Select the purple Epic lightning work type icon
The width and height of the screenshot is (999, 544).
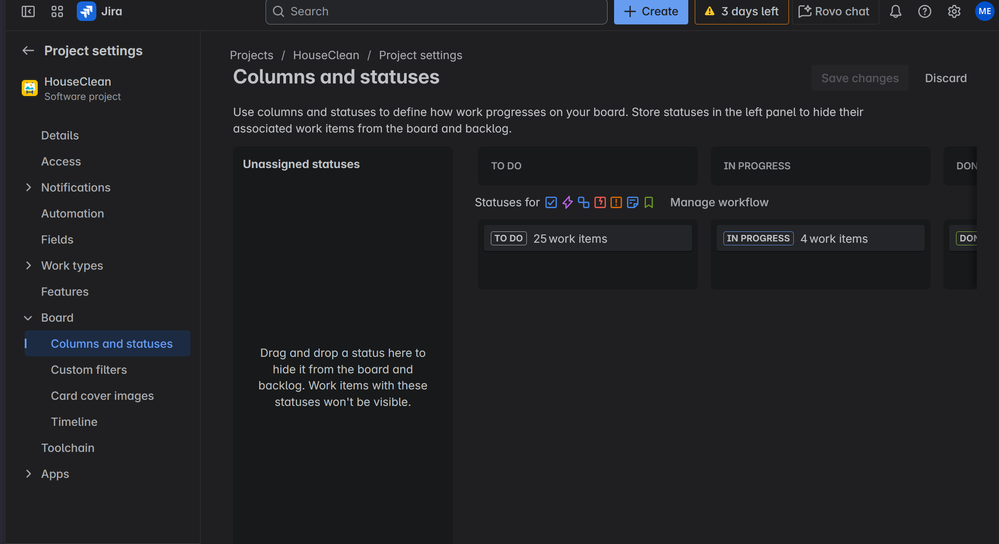[567, 203]
